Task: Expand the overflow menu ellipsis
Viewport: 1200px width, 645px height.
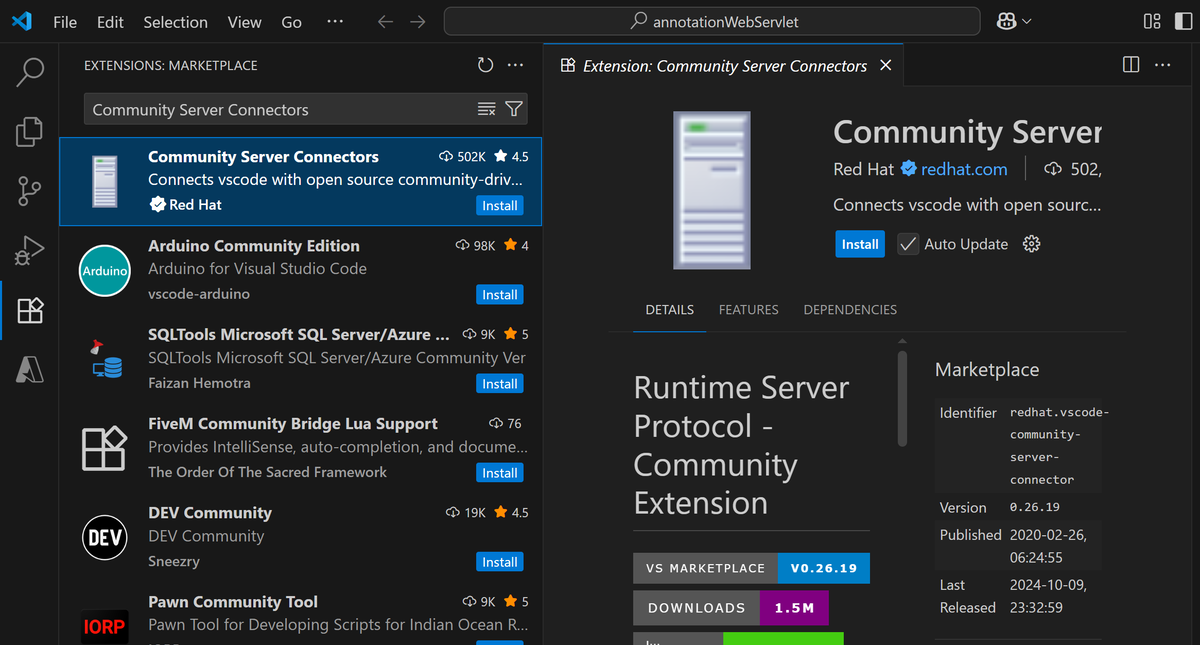Action: (x=335, y=21)
